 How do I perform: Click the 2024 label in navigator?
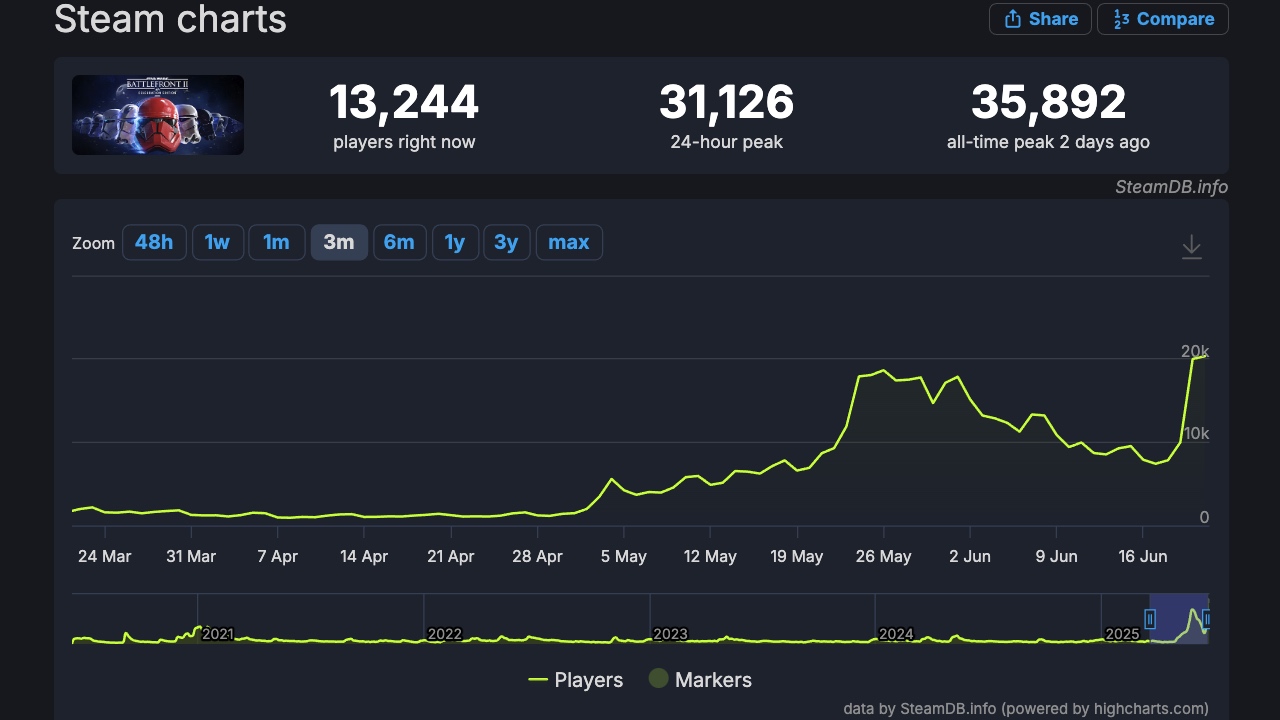click(x=896, y=634)
